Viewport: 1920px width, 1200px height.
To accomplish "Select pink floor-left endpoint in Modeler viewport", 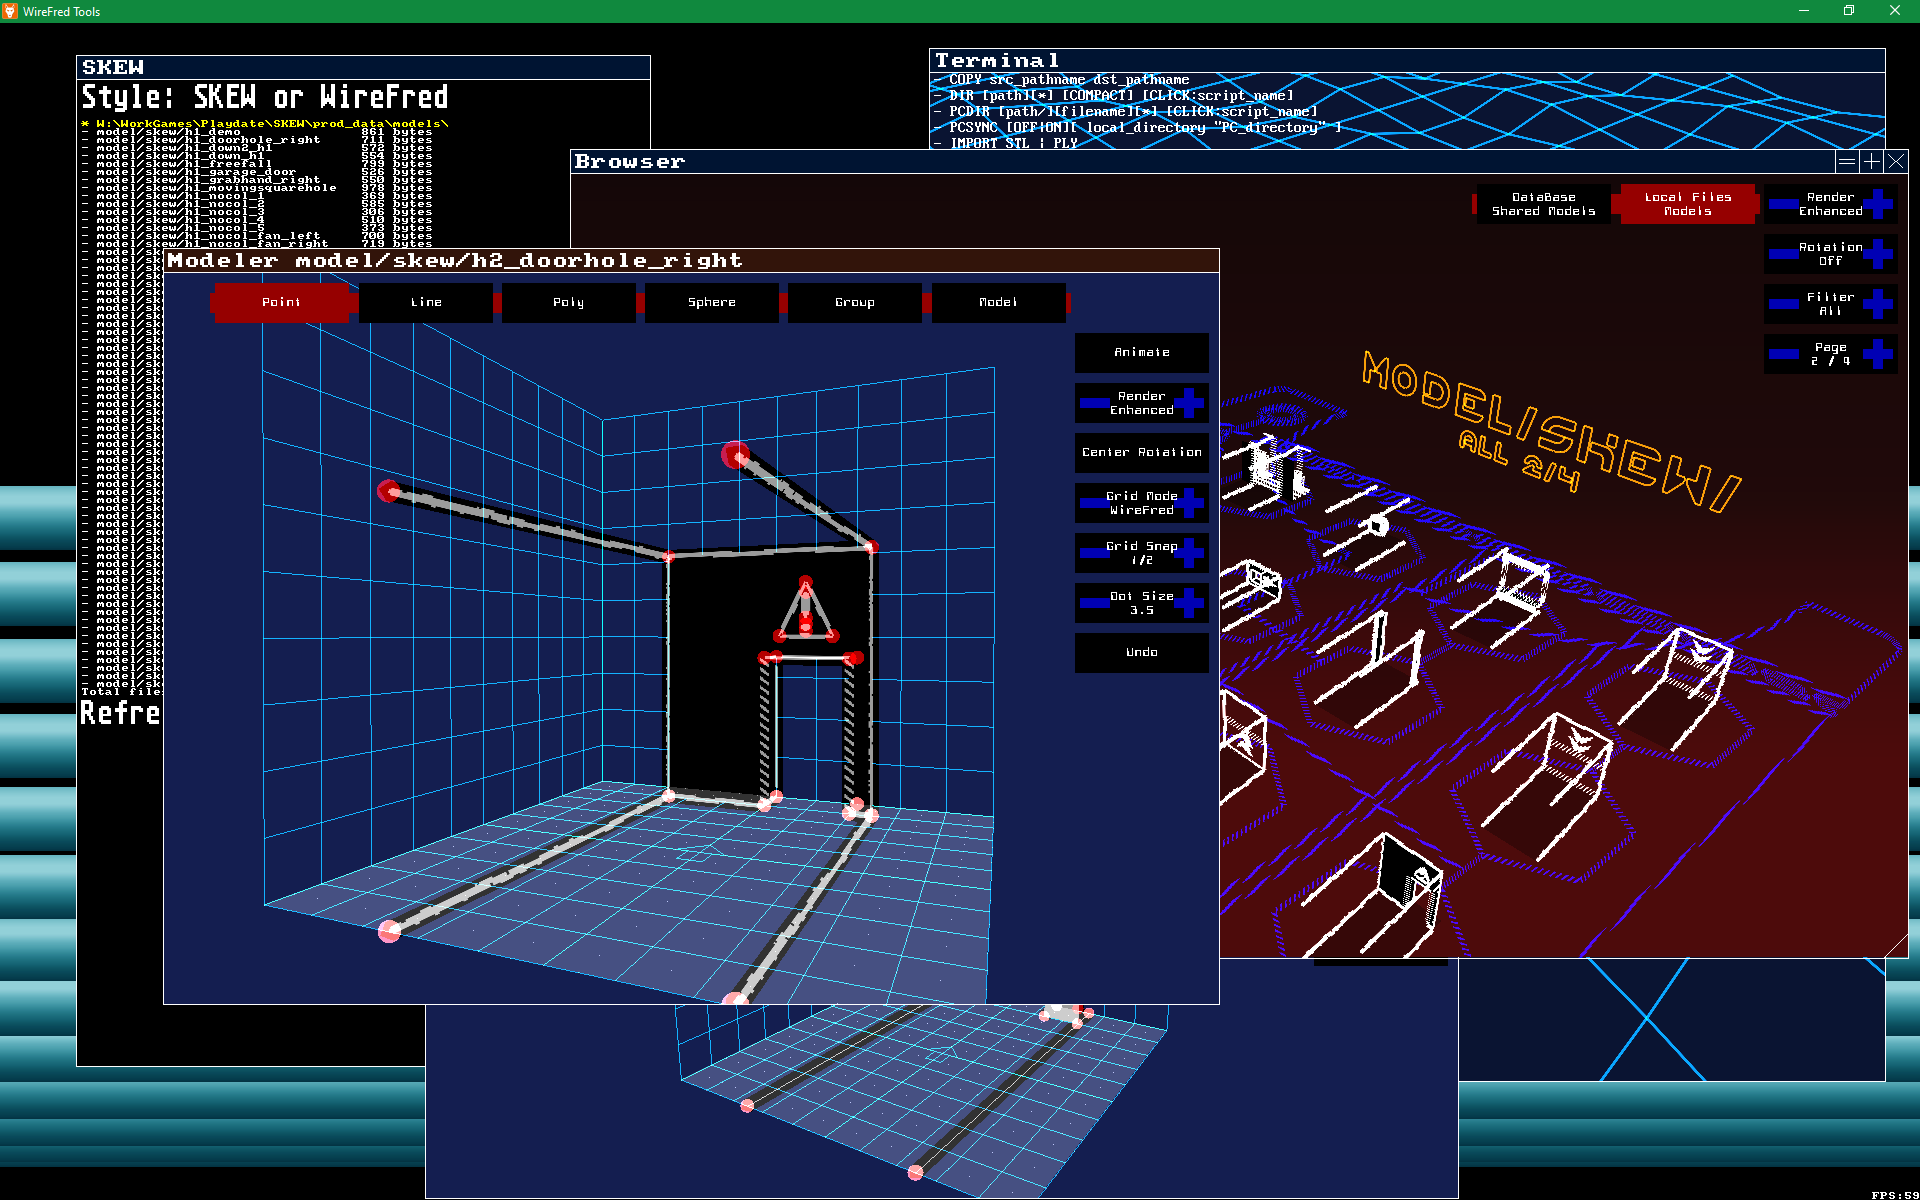I will (x=389, y=931).
